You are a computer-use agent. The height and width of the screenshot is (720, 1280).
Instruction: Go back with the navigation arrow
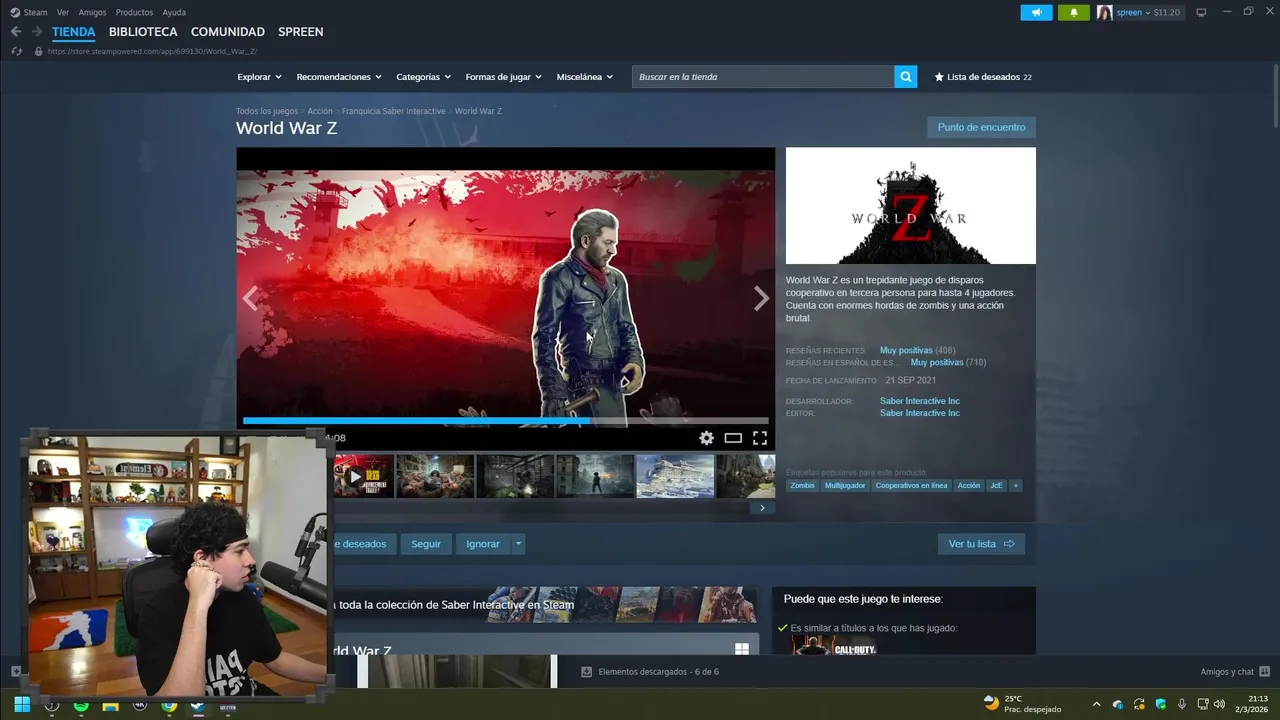click(15, 32)
